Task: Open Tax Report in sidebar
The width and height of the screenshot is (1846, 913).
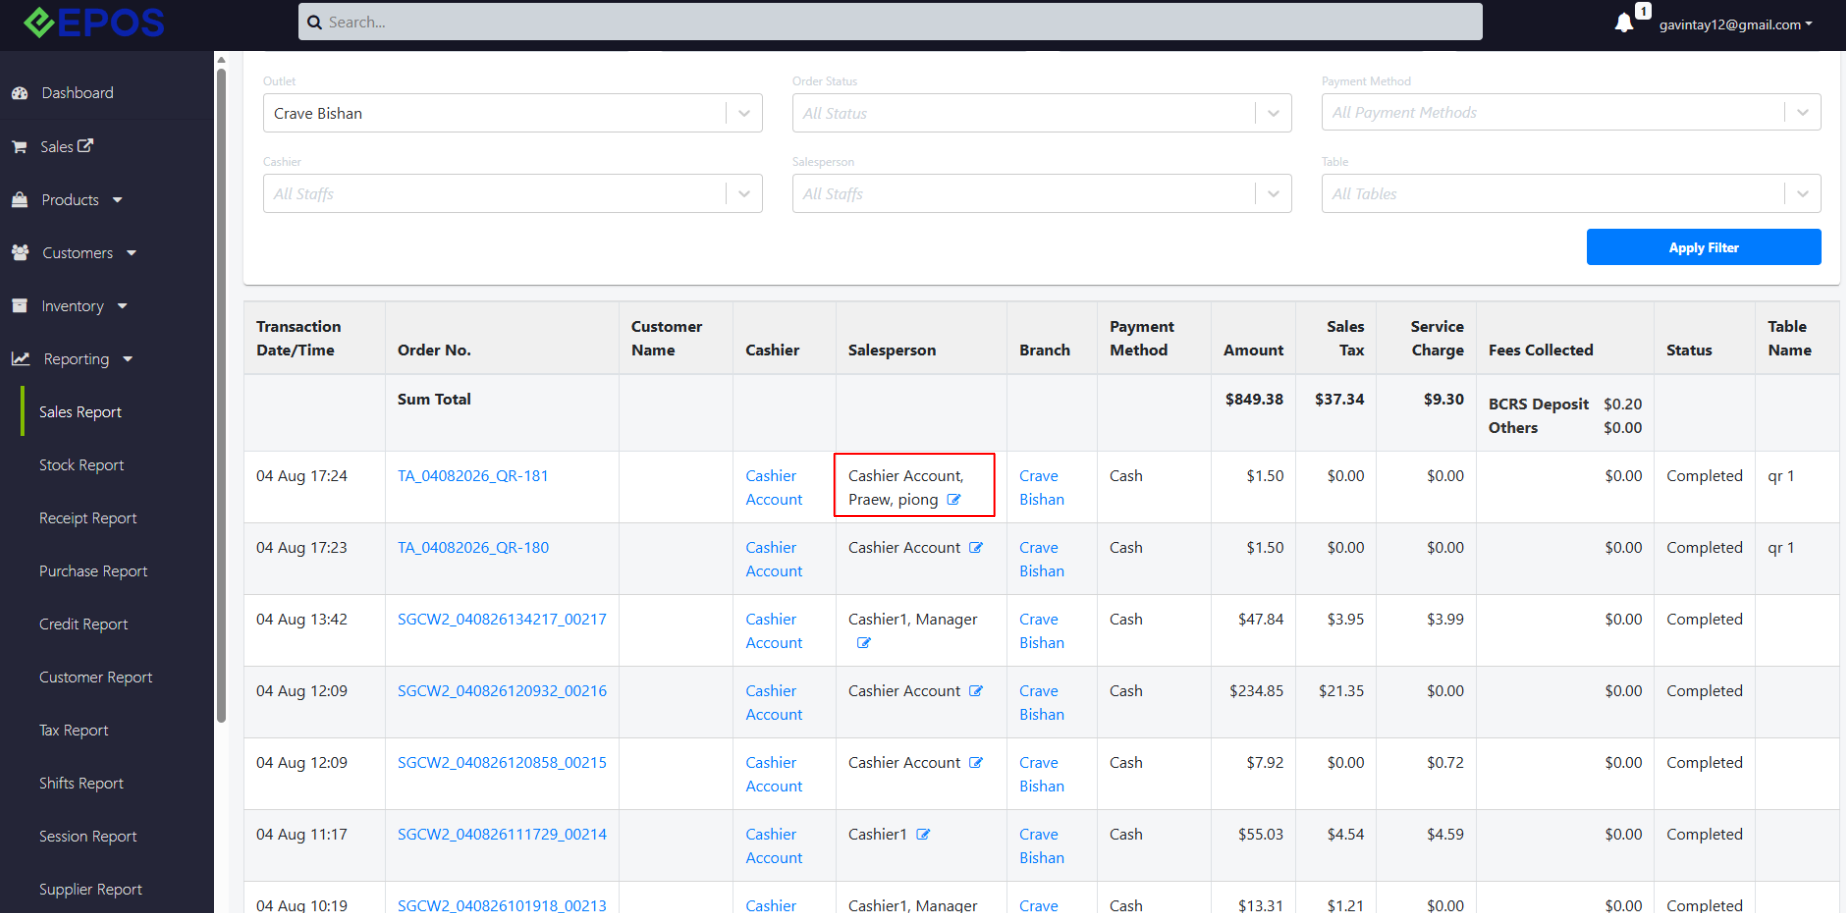Action: click(x=73, y=730)
